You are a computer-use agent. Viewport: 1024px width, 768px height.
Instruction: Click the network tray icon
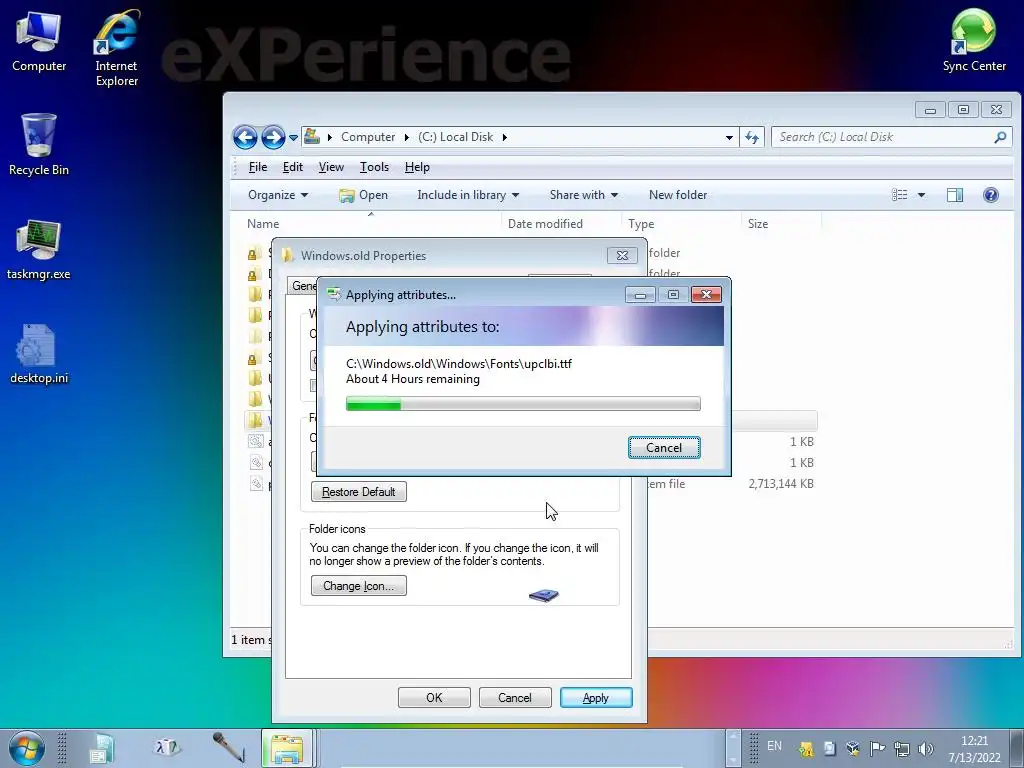(x=902, y=748)
